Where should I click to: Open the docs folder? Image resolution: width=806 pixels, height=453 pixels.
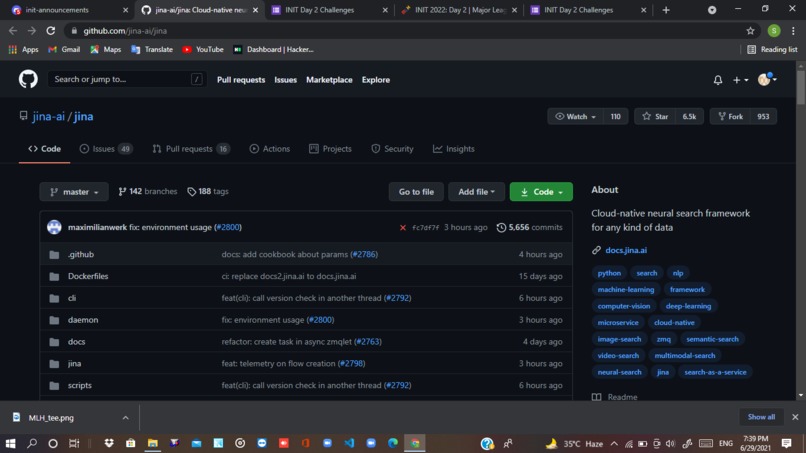coord(77,341)
